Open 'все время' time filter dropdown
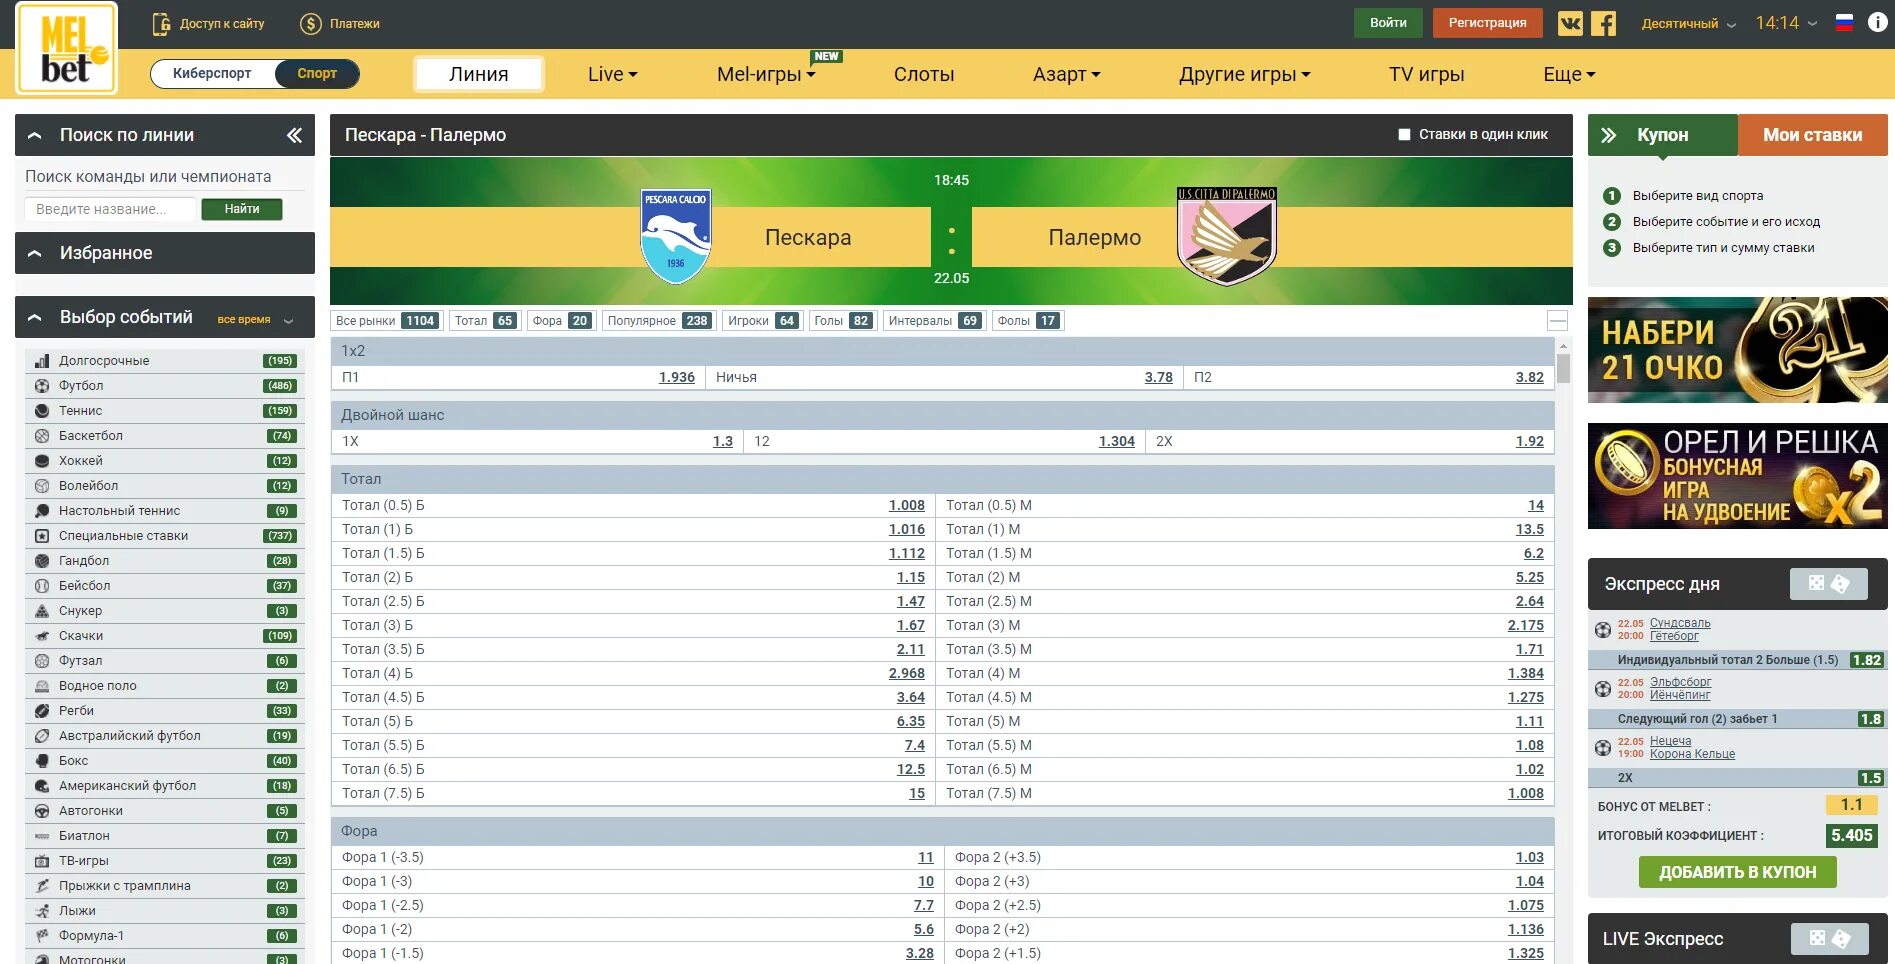Viewport: 1895px width, 964px height. point(255,320)
